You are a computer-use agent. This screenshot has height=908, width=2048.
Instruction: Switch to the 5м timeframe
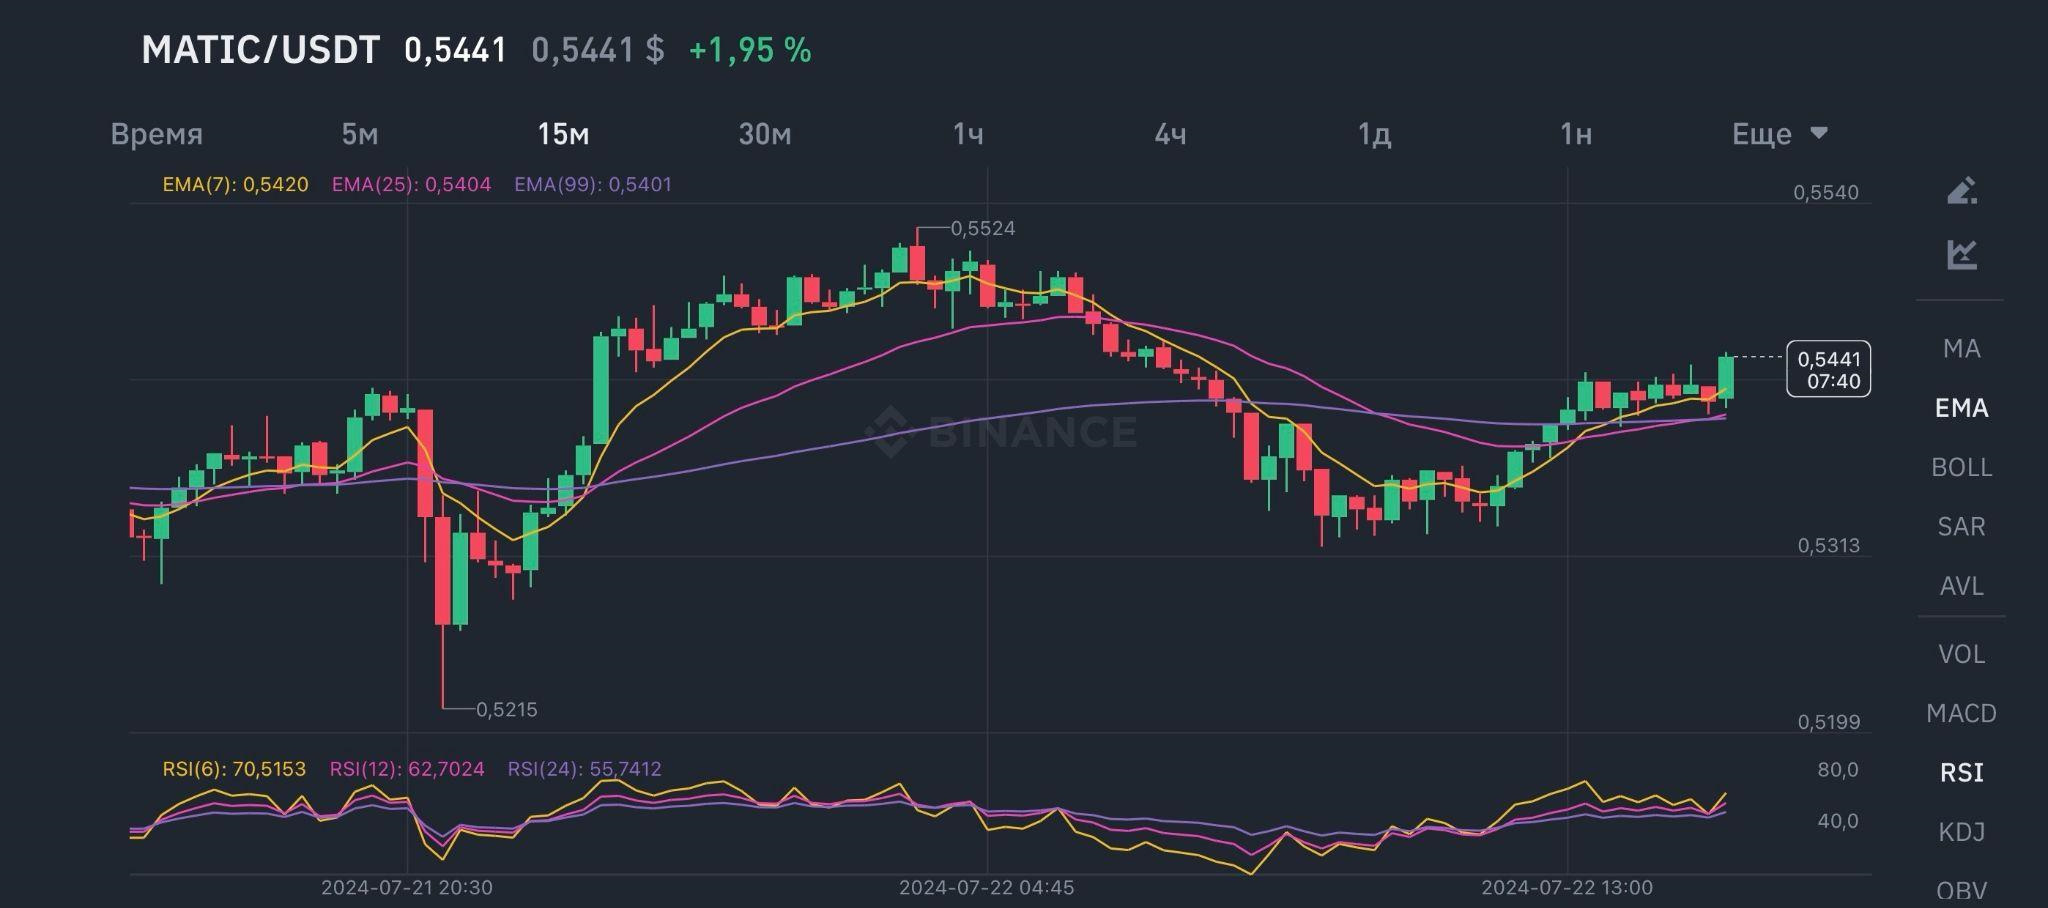coord(360,134)
